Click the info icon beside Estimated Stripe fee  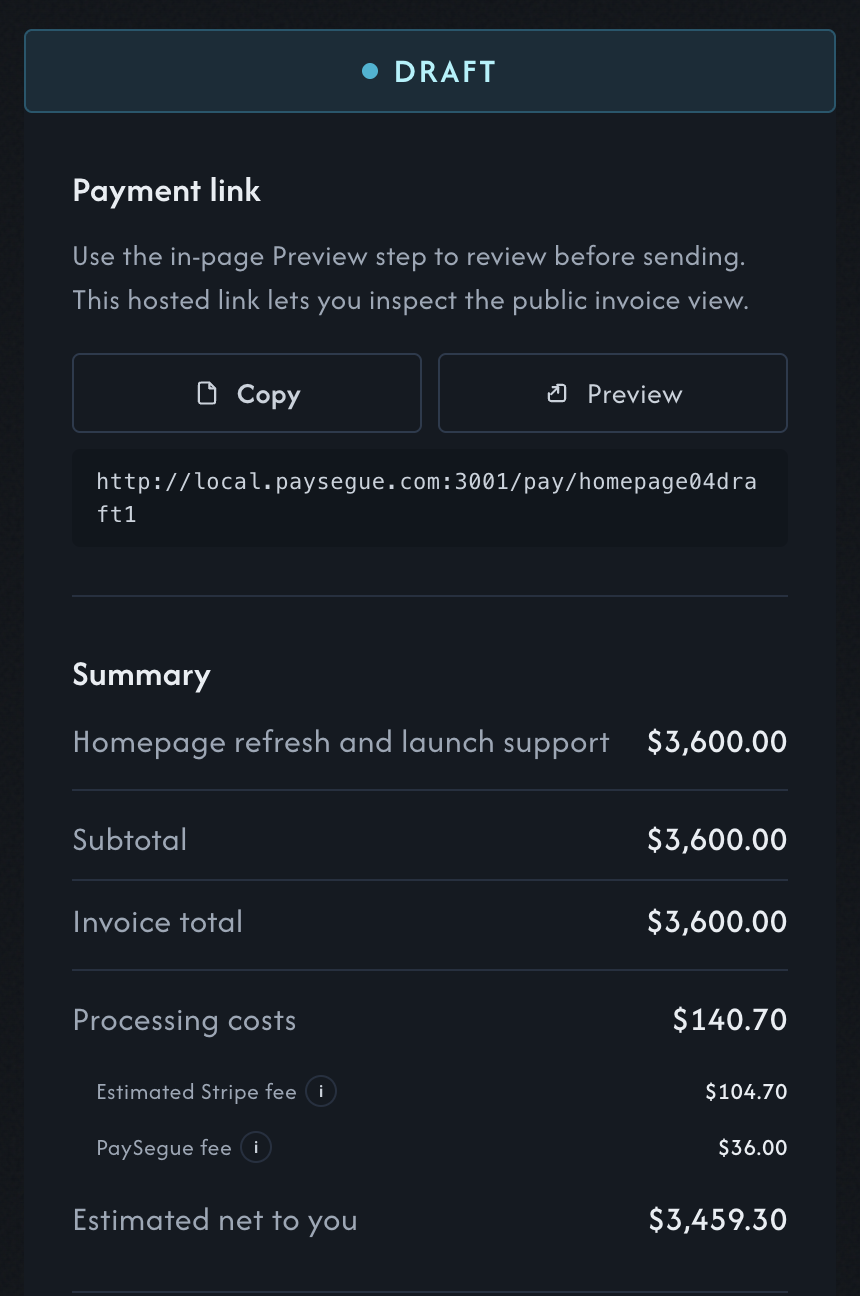click(321, 1092)
